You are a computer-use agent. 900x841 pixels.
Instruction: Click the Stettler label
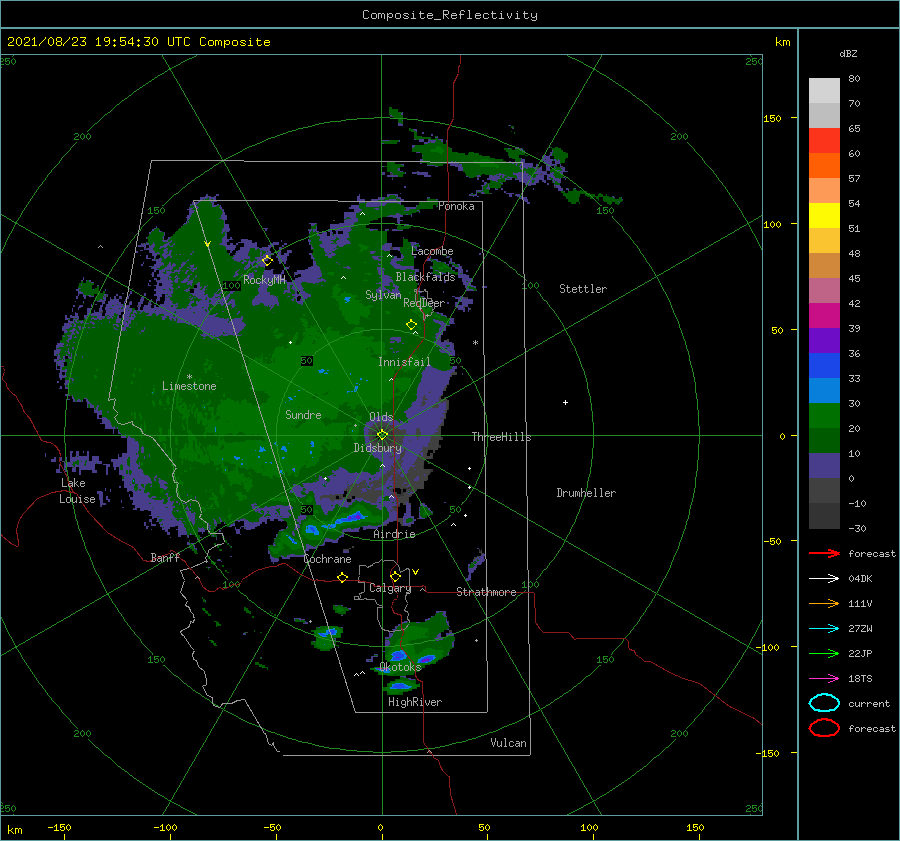[583, 289]
